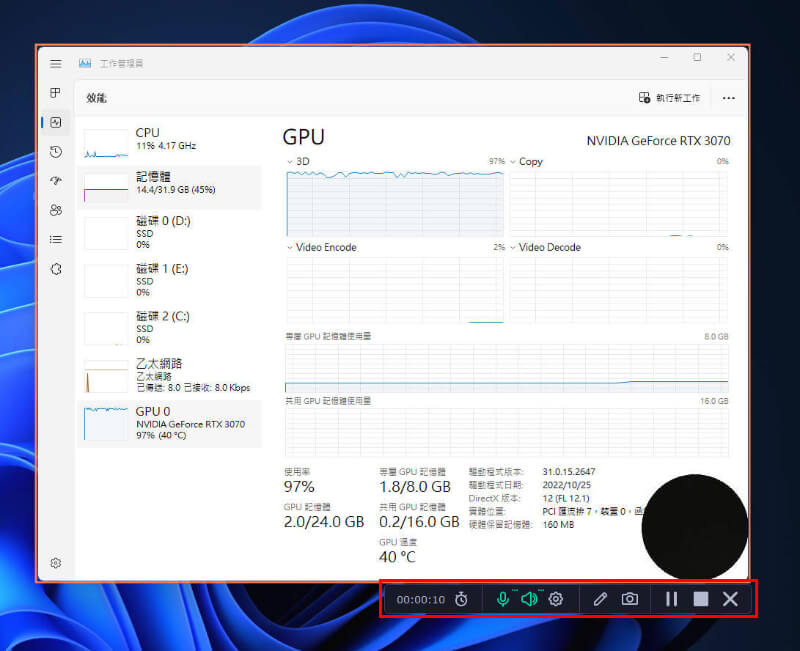Click the 3D usage graph
The width and height of the screenshot is (800, 651).
click(x=395, y=204)
